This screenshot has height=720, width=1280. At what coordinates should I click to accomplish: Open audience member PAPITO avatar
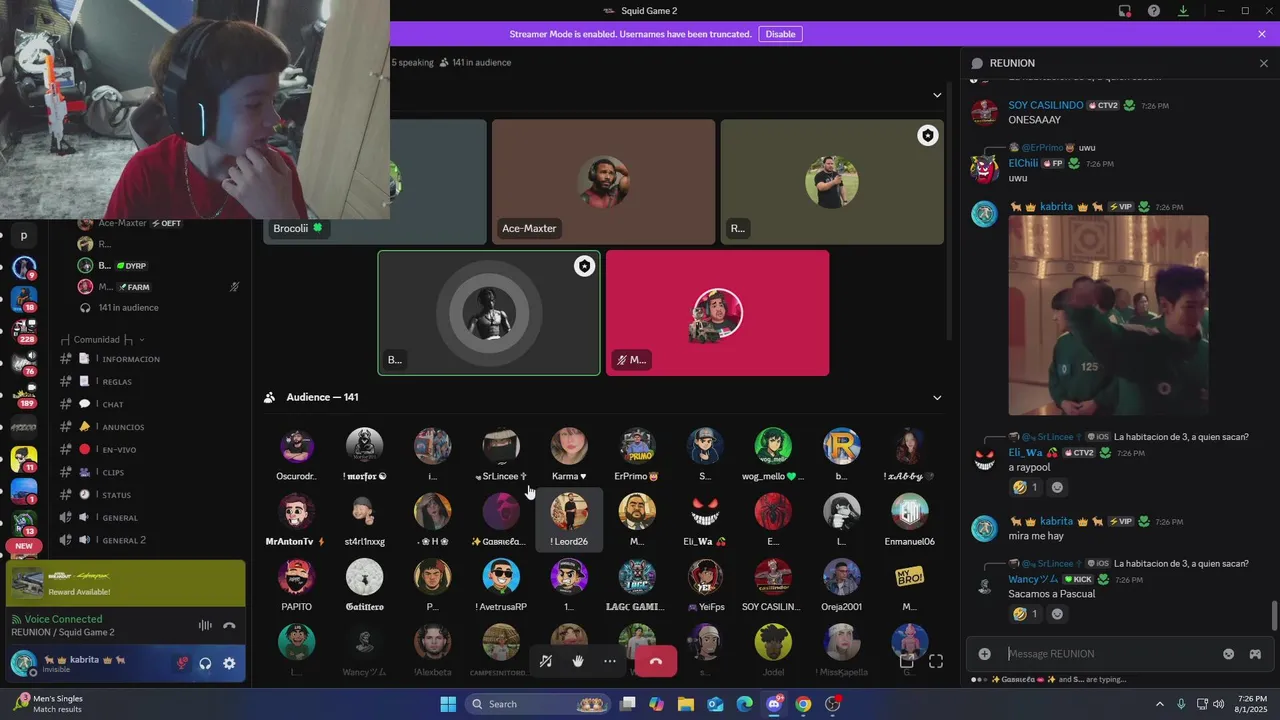pos(297,577)
